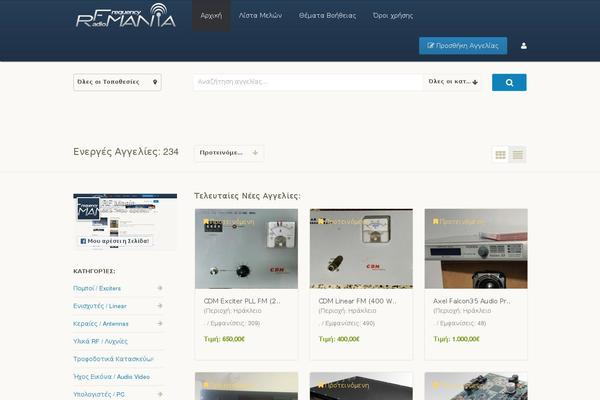Open CDM Exciter PLL FM listing title
This screenshot has height=400, width=600.
(x=242, y=301)
